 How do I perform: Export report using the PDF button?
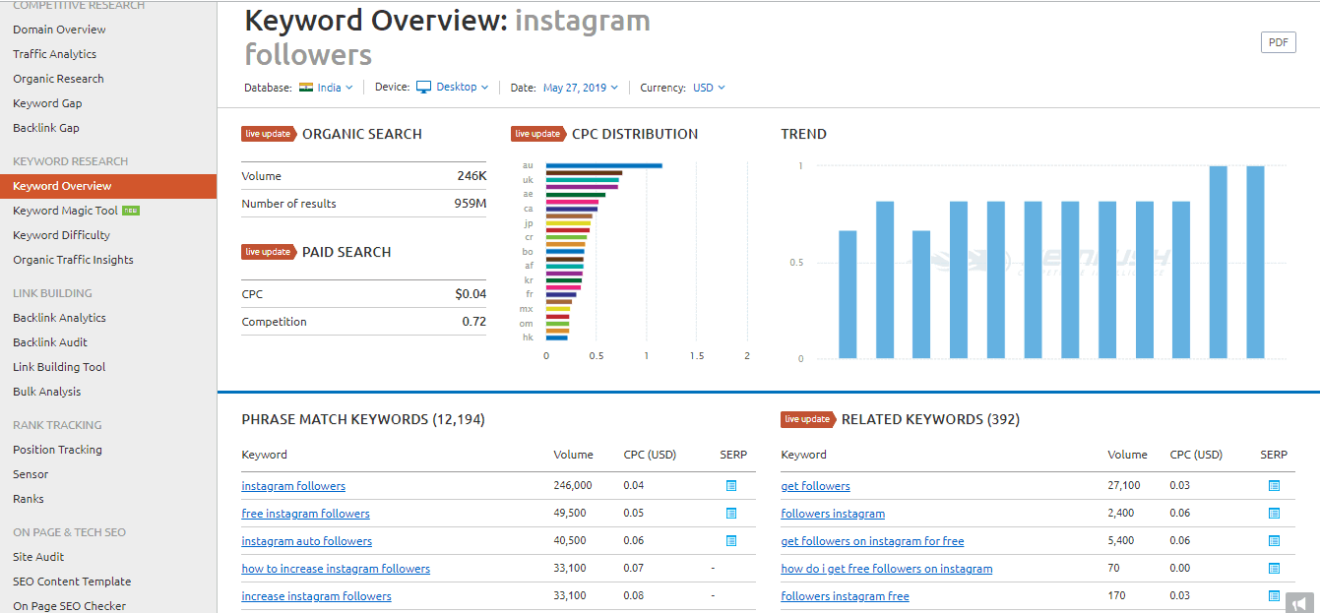coord(1278,42)
